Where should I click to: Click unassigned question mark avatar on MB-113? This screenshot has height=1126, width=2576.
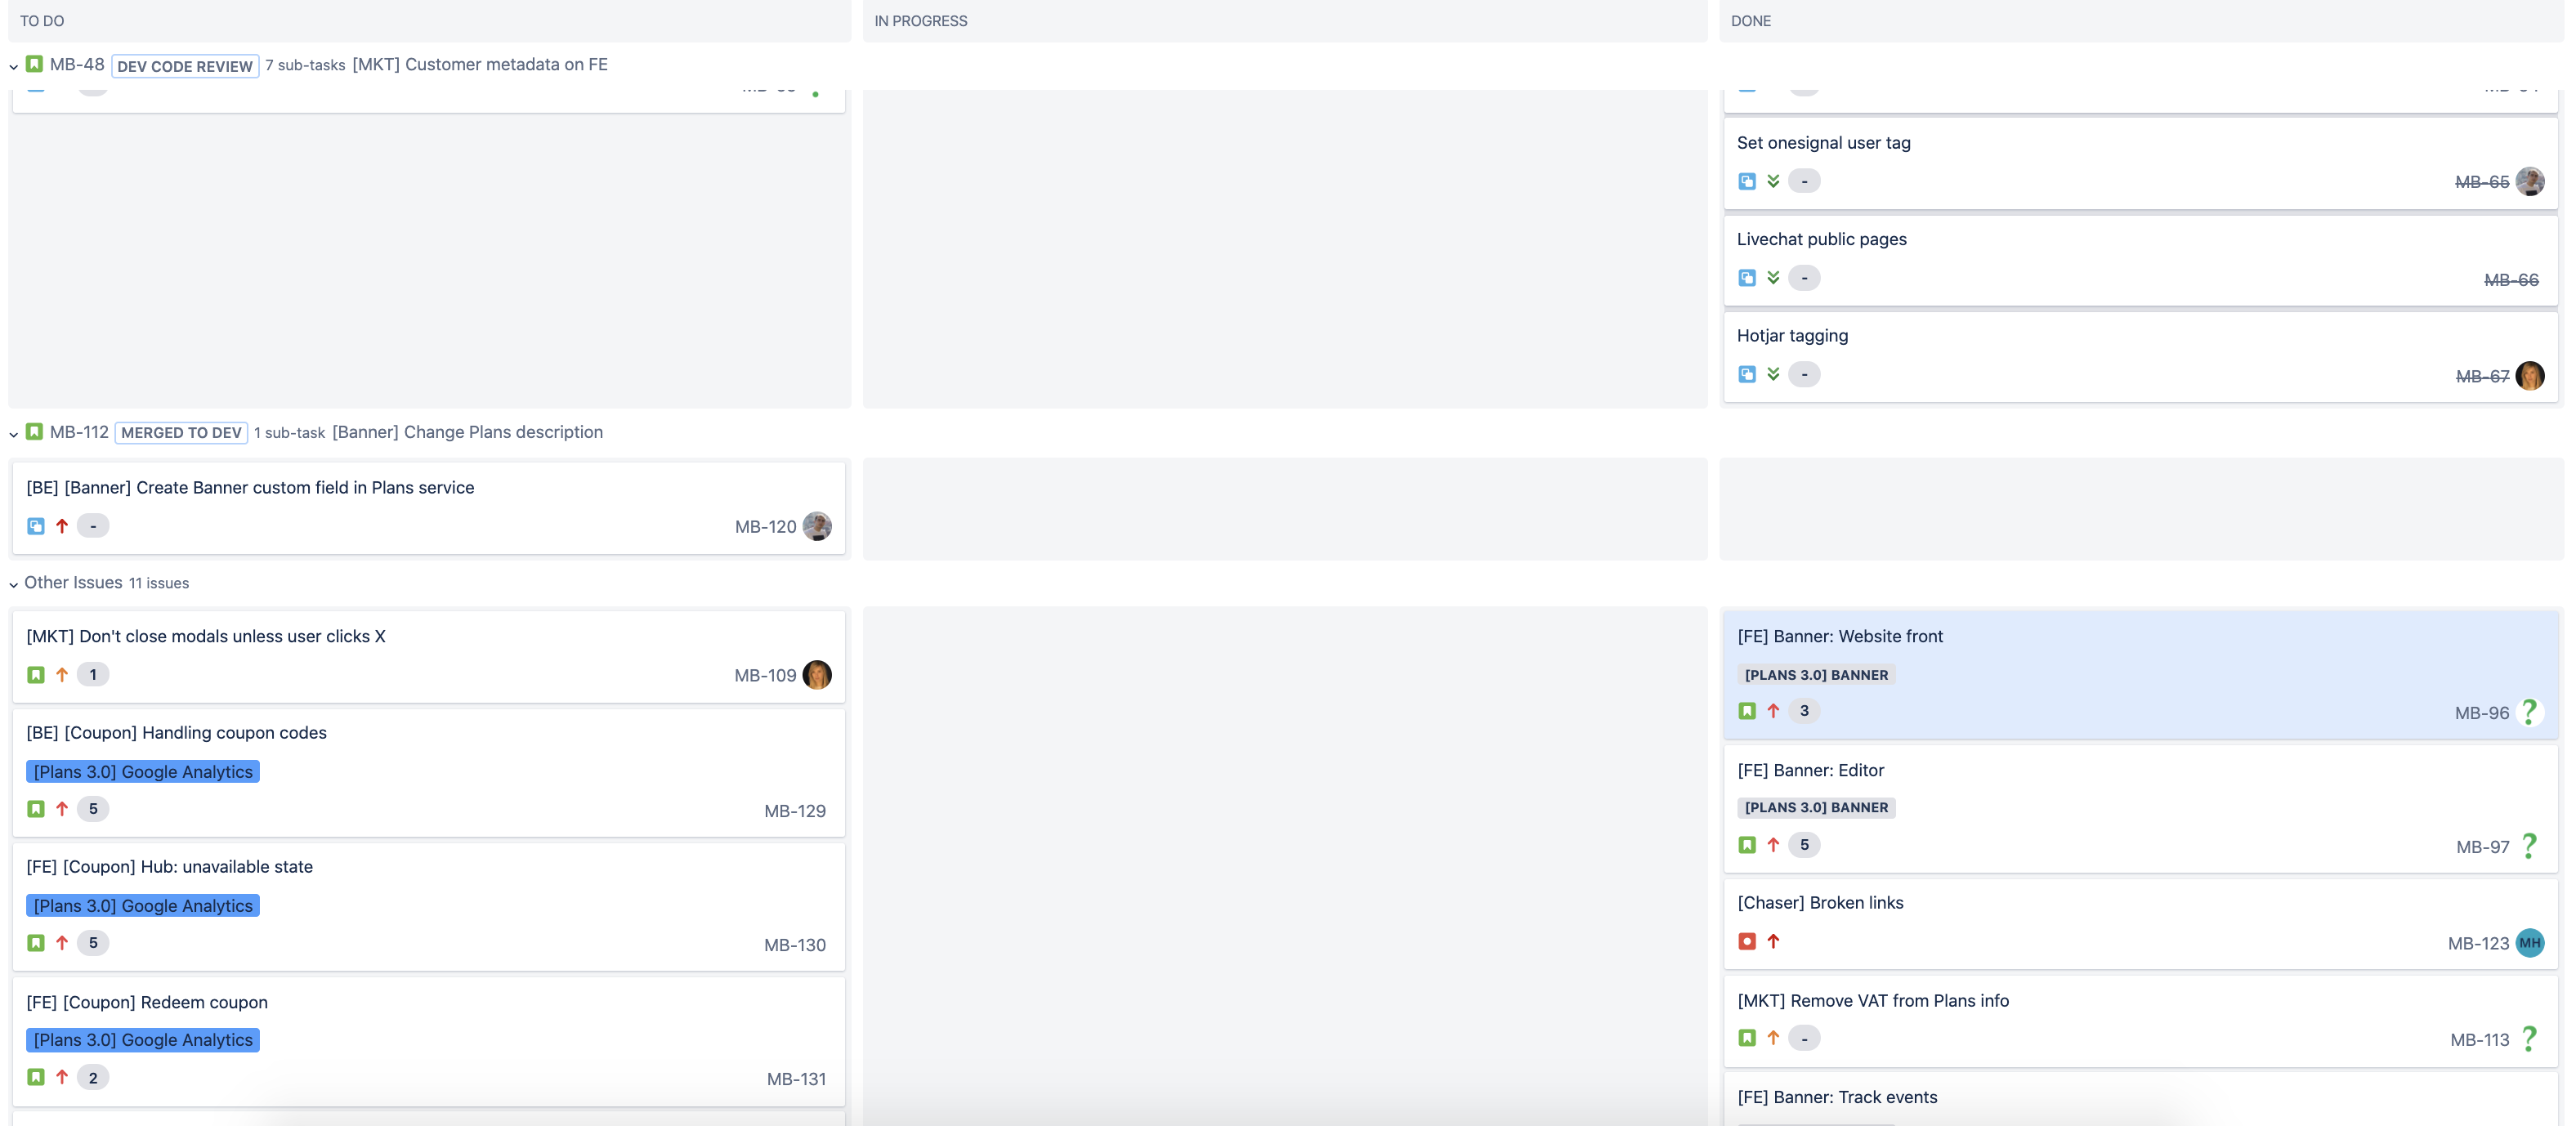click(2530, 1039)
